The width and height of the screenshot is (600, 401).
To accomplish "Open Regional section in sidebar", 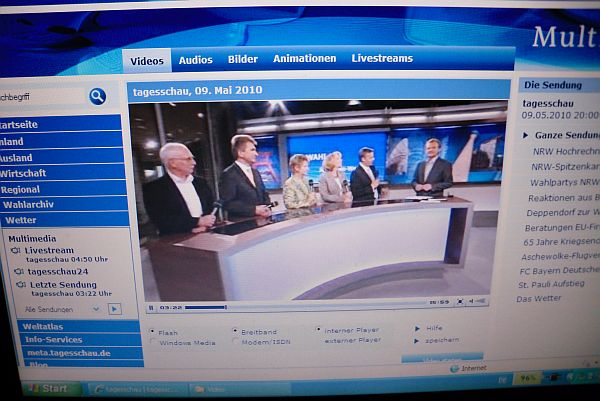I will pyautogui.click(x=63, y=189).
